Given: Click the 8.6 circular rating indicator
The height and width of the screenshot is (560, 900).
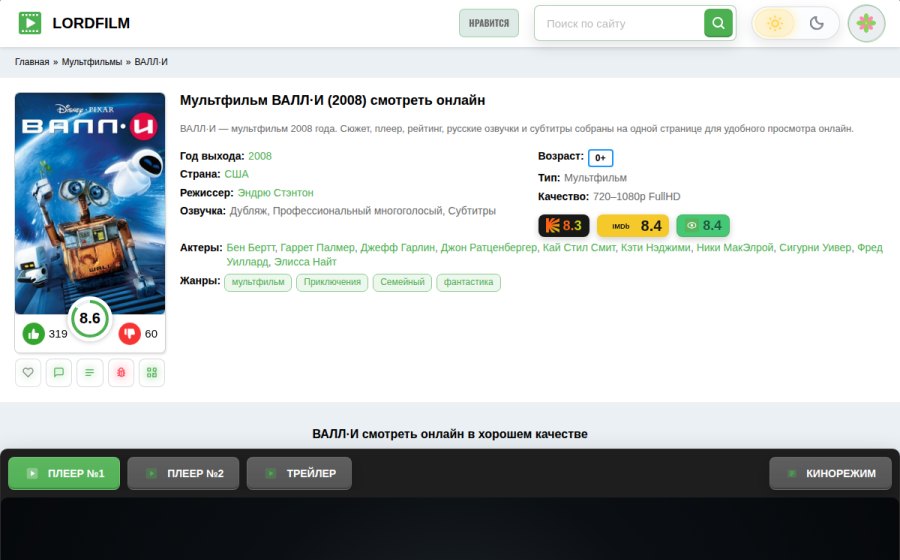Looking at the screenshot, I should pos(90,318).
